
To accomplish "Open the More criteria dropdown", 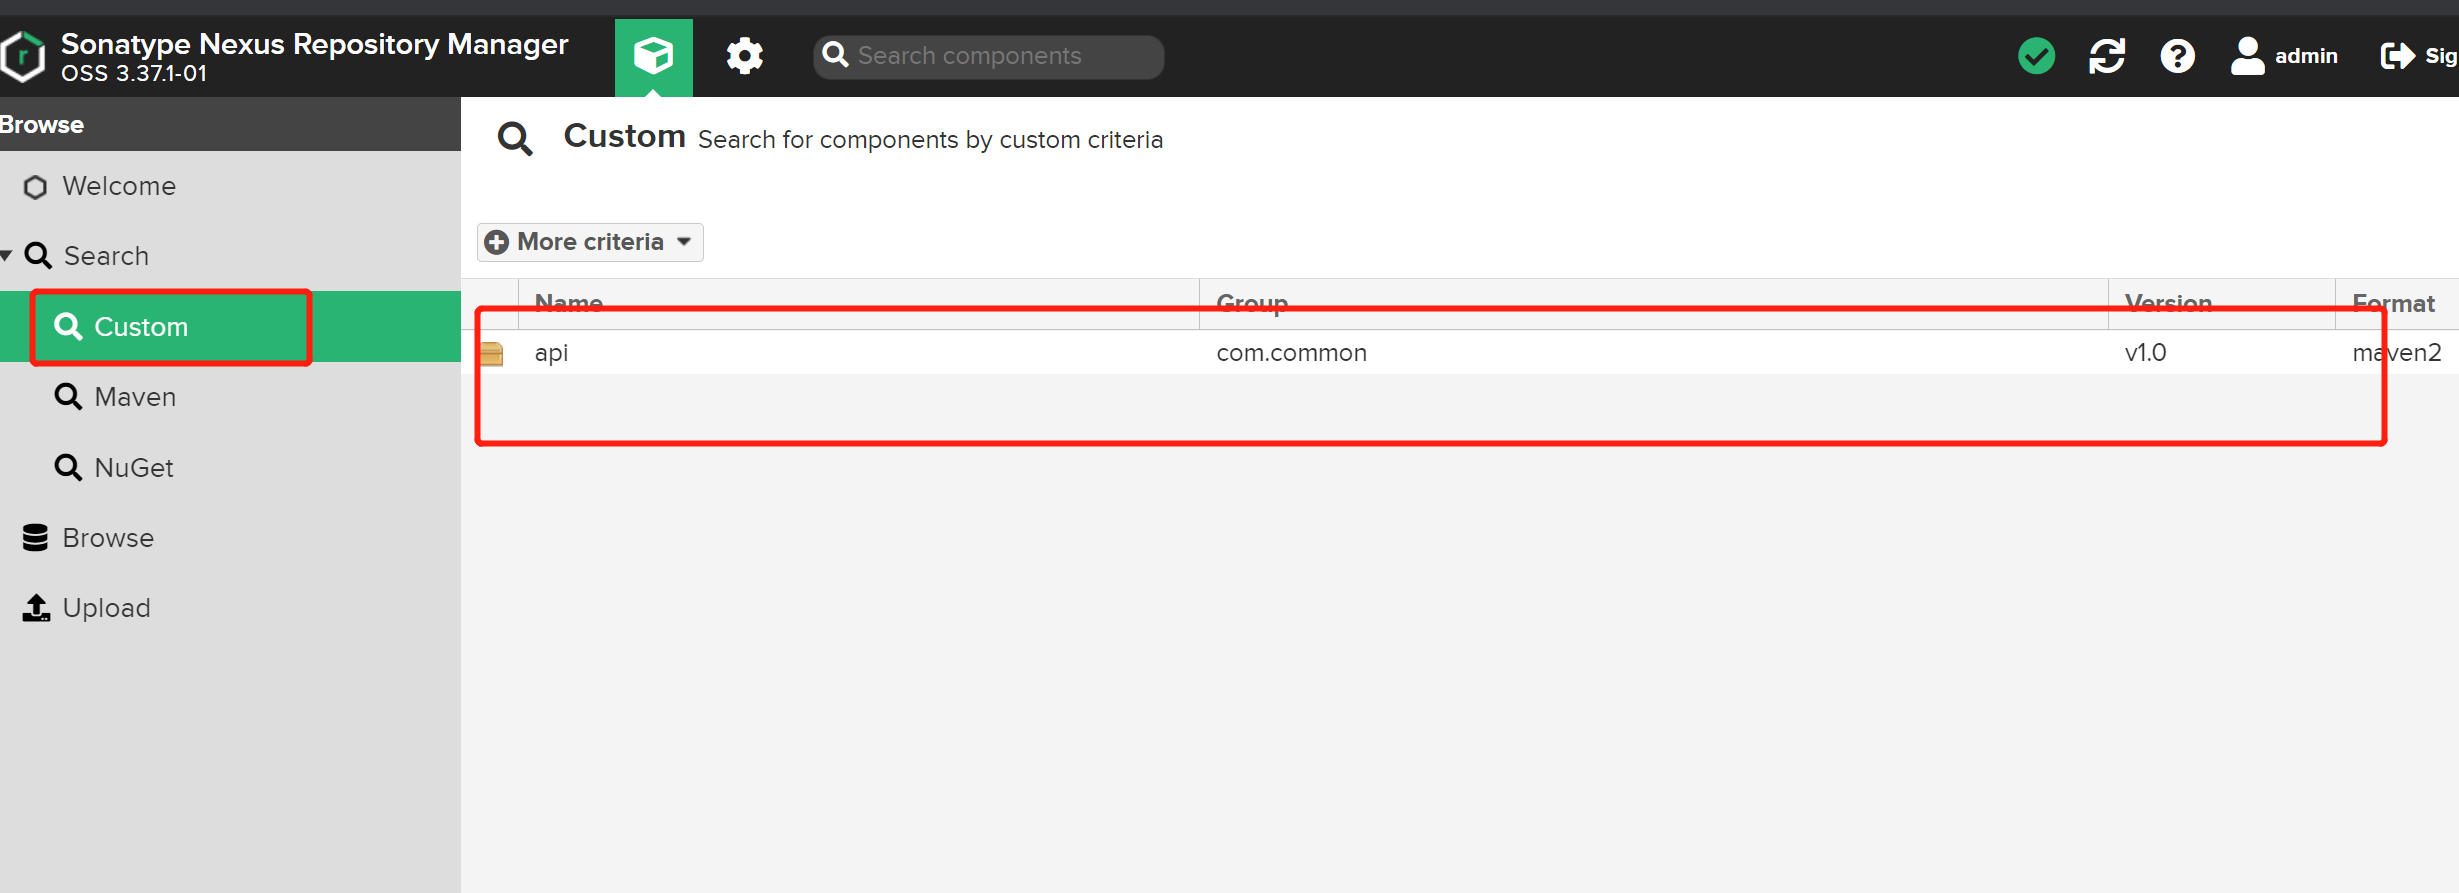I will point(590,242).
